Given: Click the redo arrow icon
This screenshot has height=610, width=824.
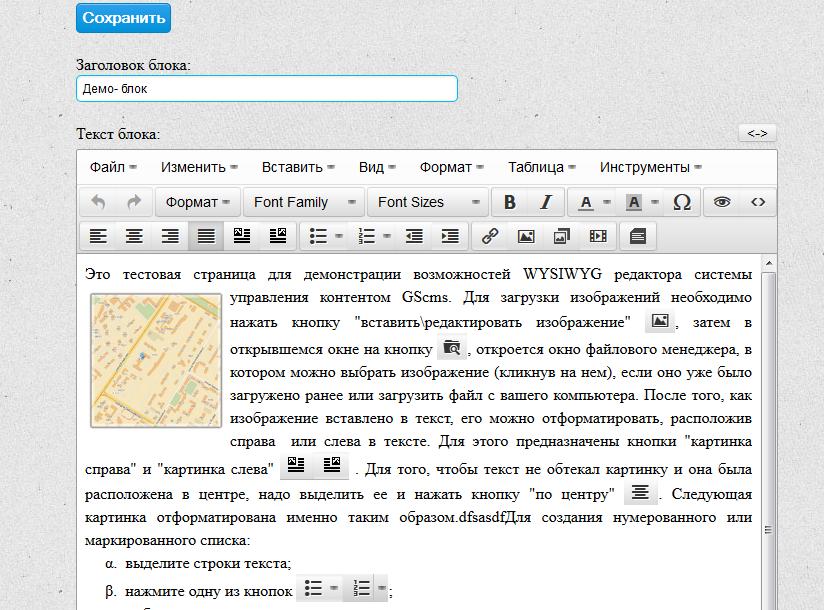Looking at the screenshot, I should (x=134, y=202).
